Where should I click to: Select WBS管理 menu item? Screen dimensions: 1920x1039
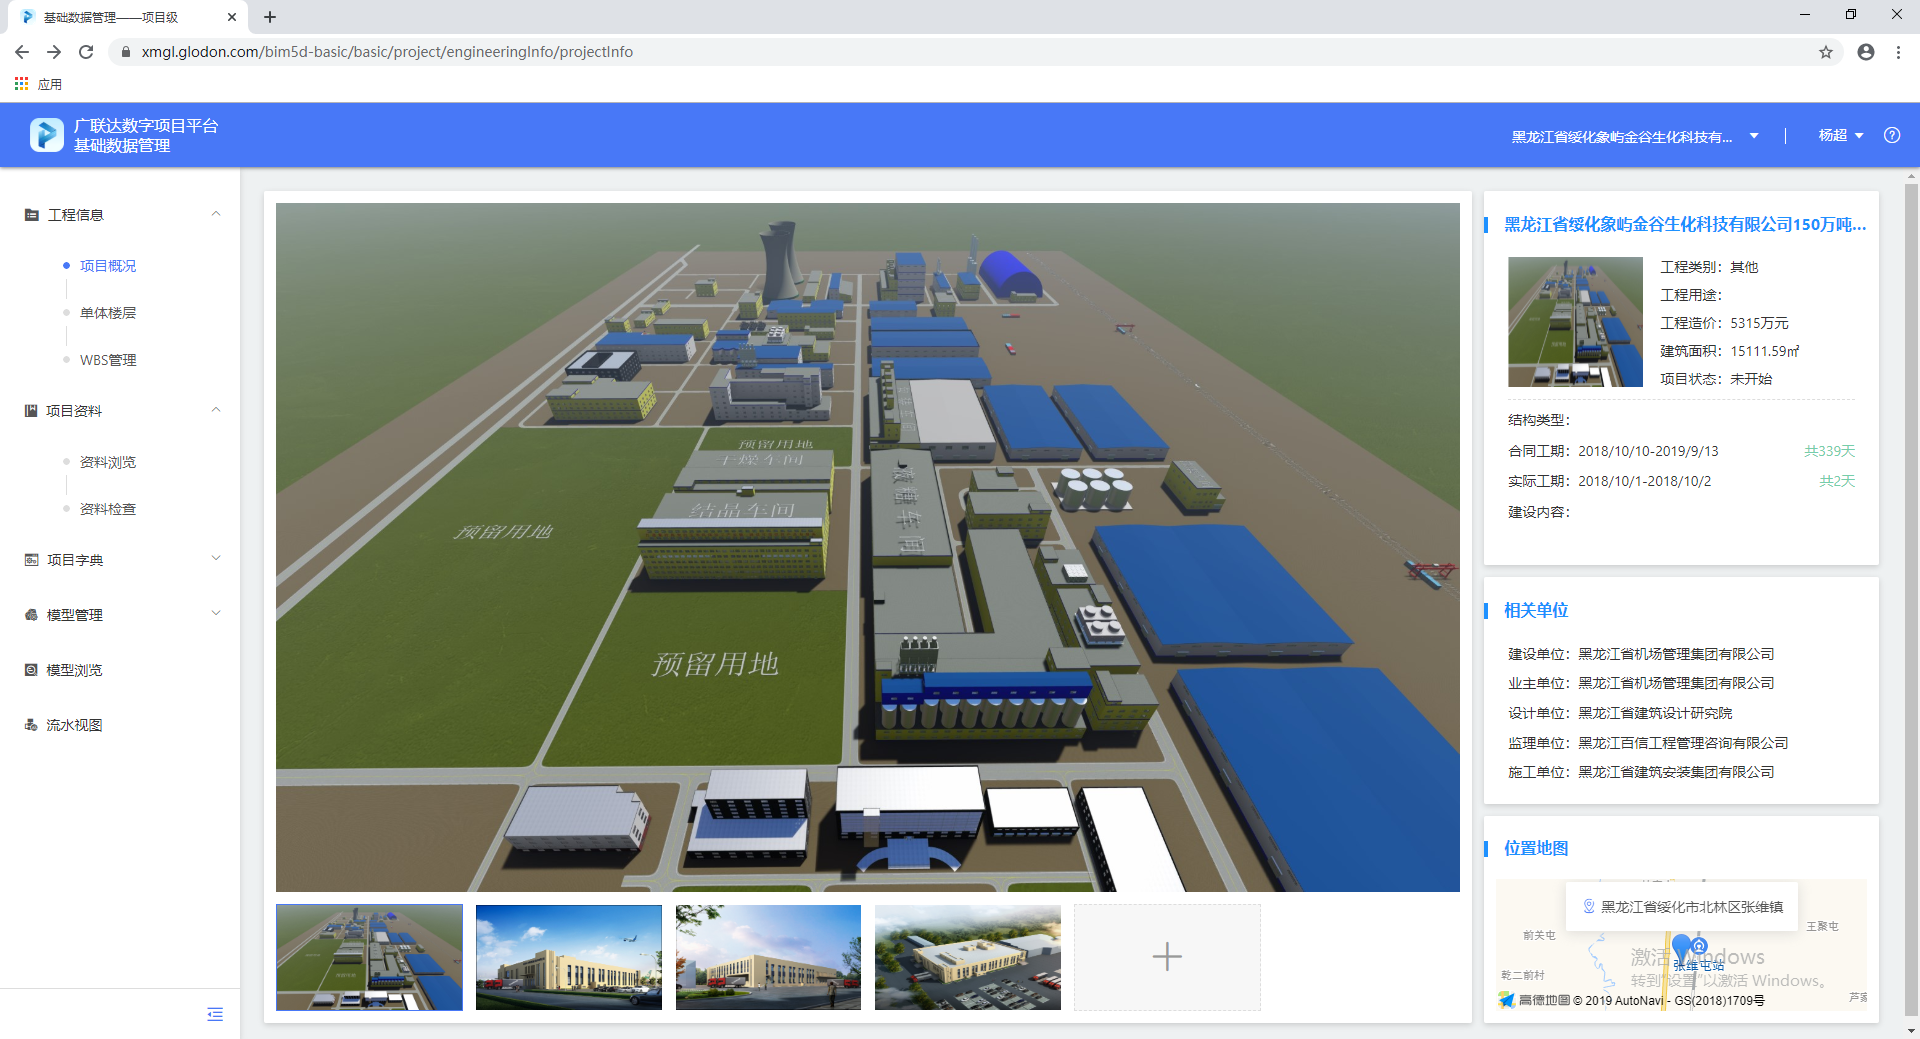pos(108,360)
